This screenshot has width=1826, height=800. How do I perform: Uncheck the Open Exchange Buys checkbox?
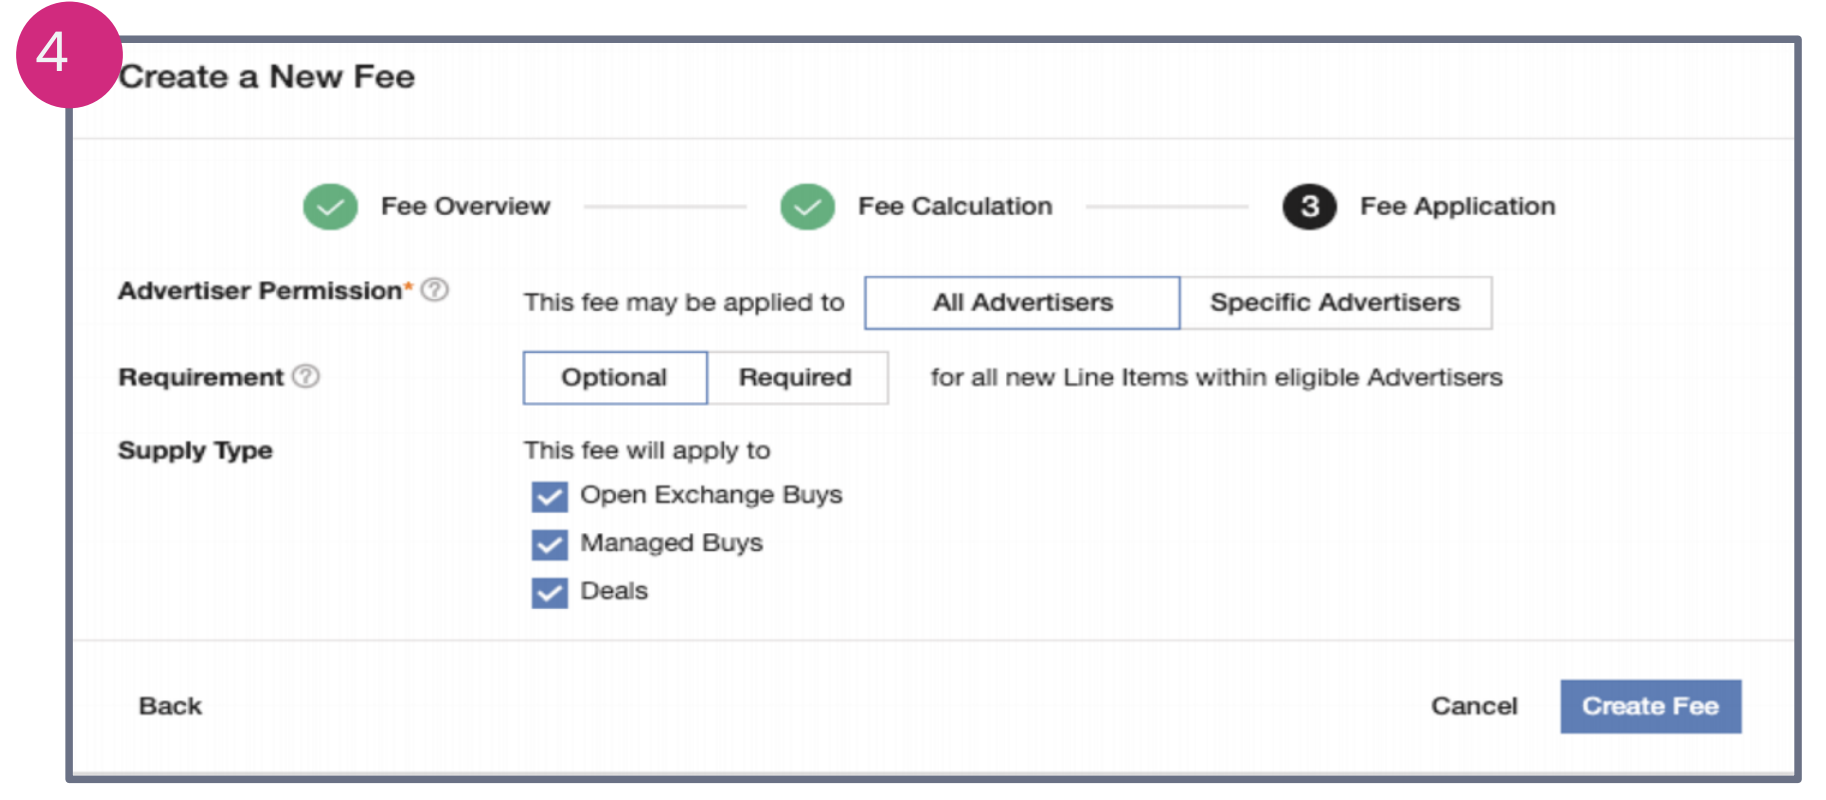549,496
